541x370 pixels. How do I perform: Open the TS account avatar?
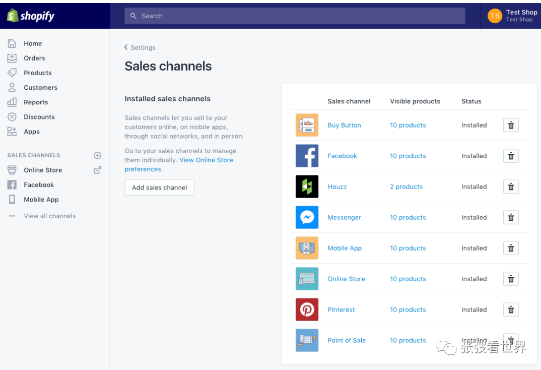[x=494, y=16]
